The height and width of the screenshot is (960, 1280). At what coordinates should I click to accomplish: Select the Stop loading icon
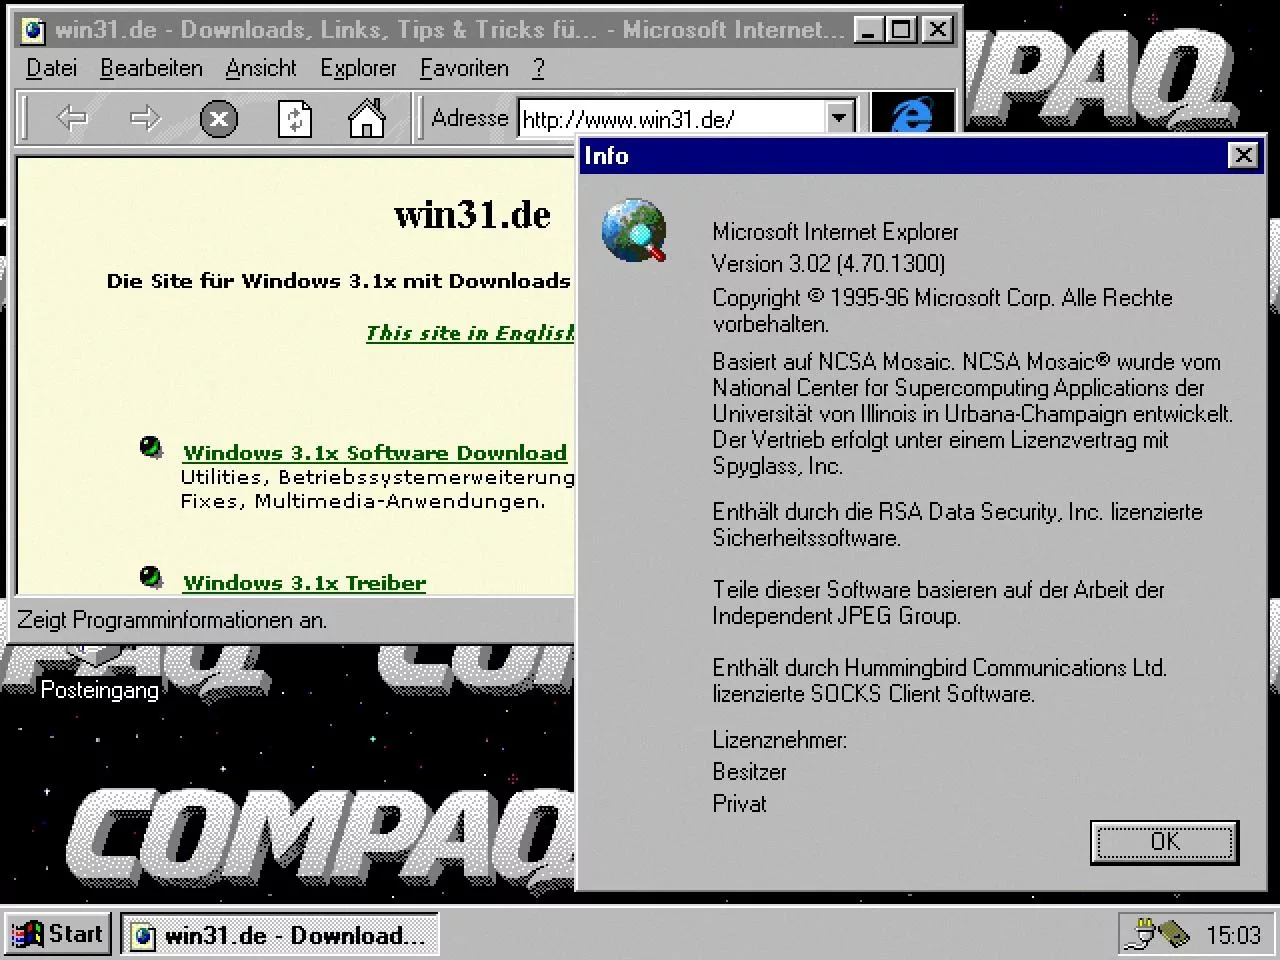click(218, 118)
